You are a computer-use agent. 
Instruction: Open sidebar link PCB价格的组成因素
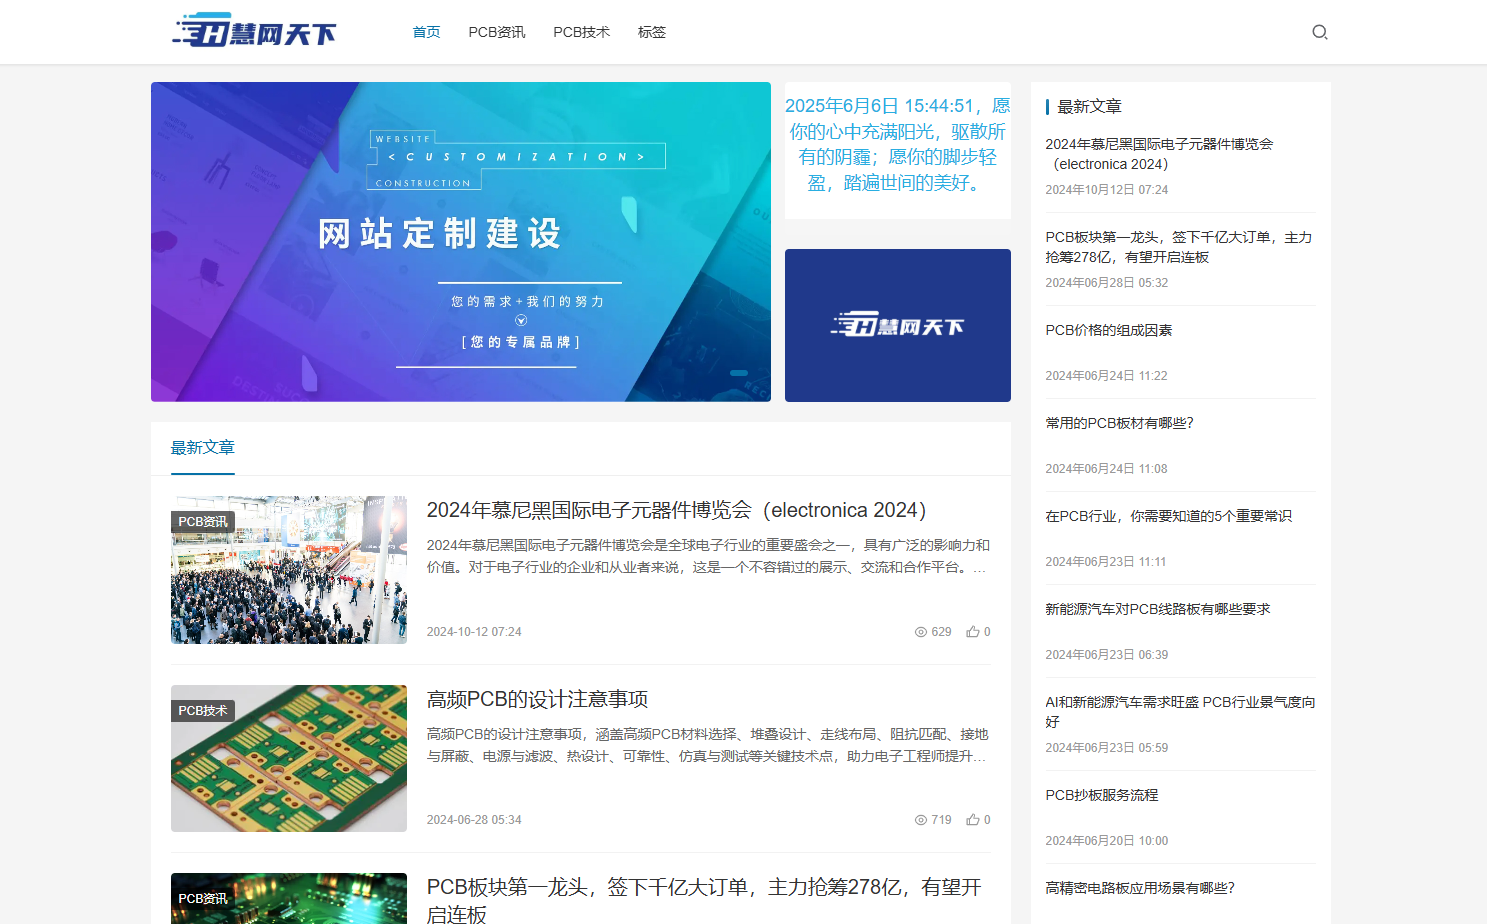point(1109,330)
